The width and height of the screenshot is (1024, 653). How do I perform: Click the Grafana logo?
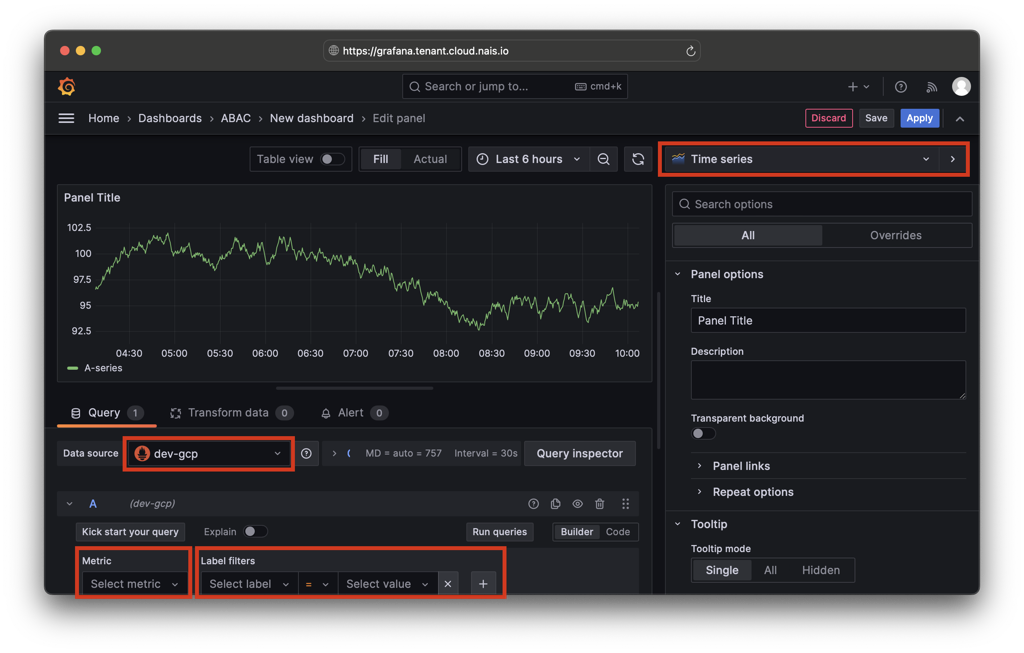point(66,86)
